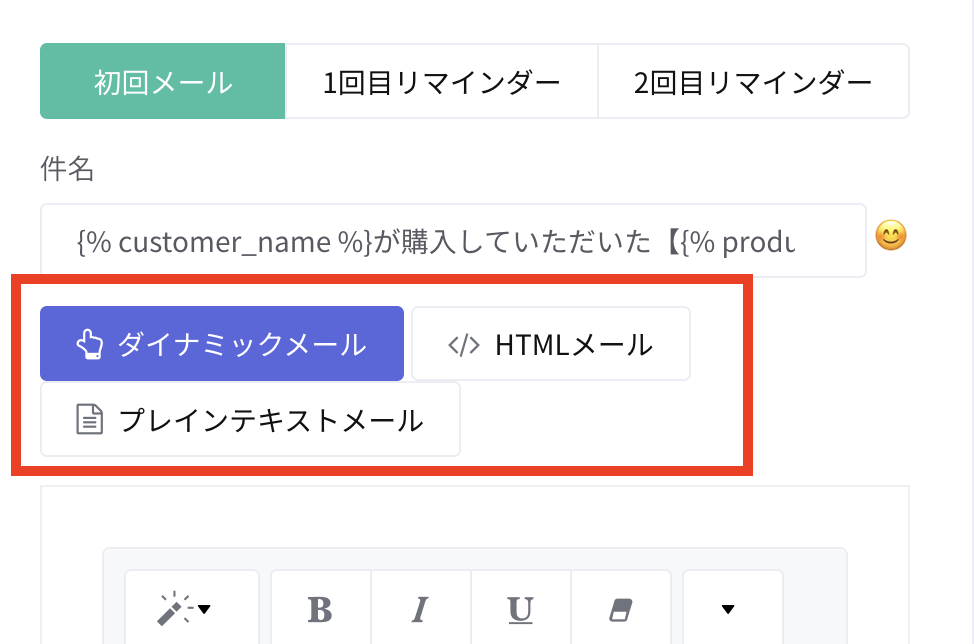Open the 1回目リマインダー tab
Image resolution: width=974 pixels, height=644 pixels.
pos(441,82)
